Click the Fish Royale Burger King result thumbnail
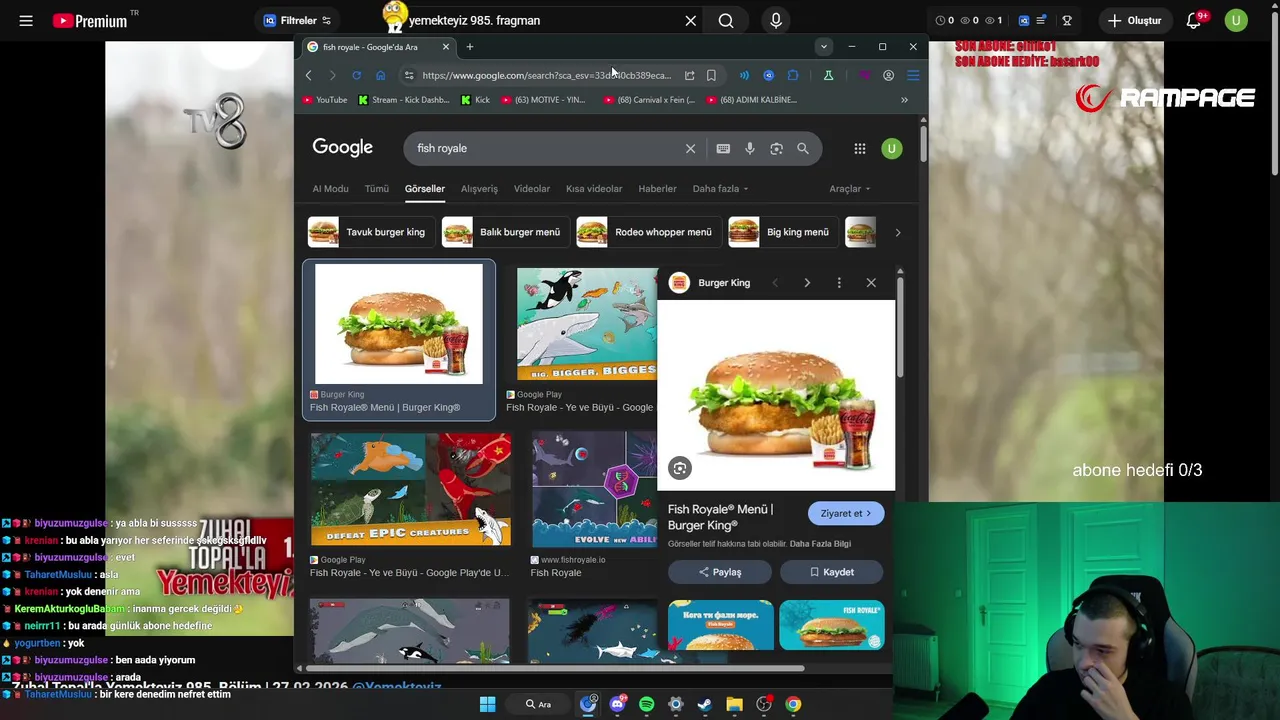The height and width of the screenshot is (720, 1280). (x=399, y=324)
